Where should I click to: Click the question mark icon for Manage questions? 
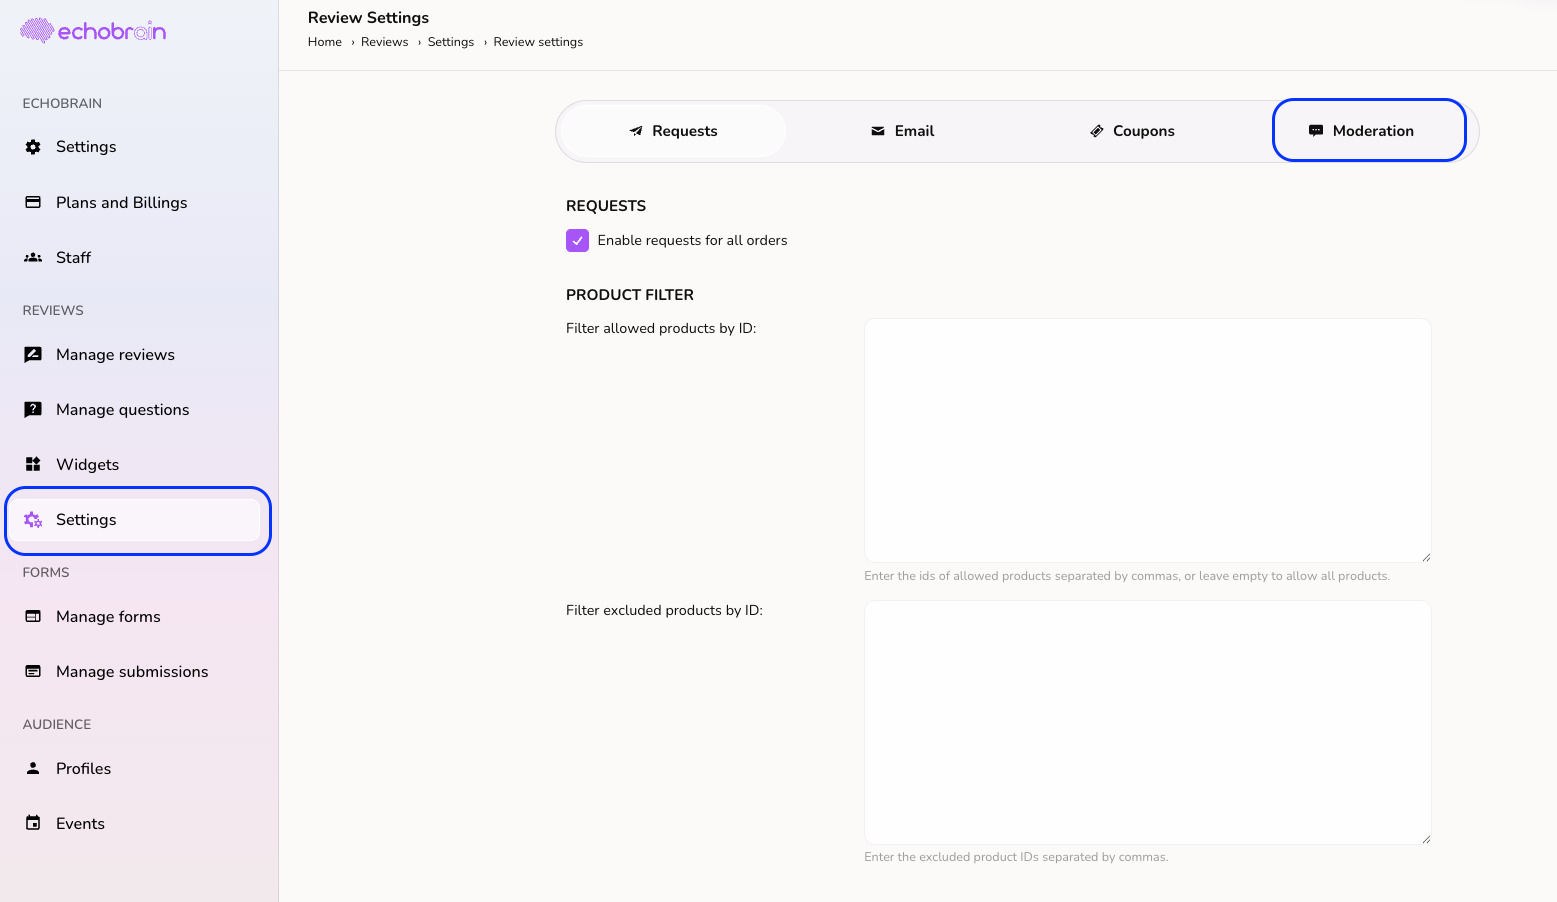(33, 410)
